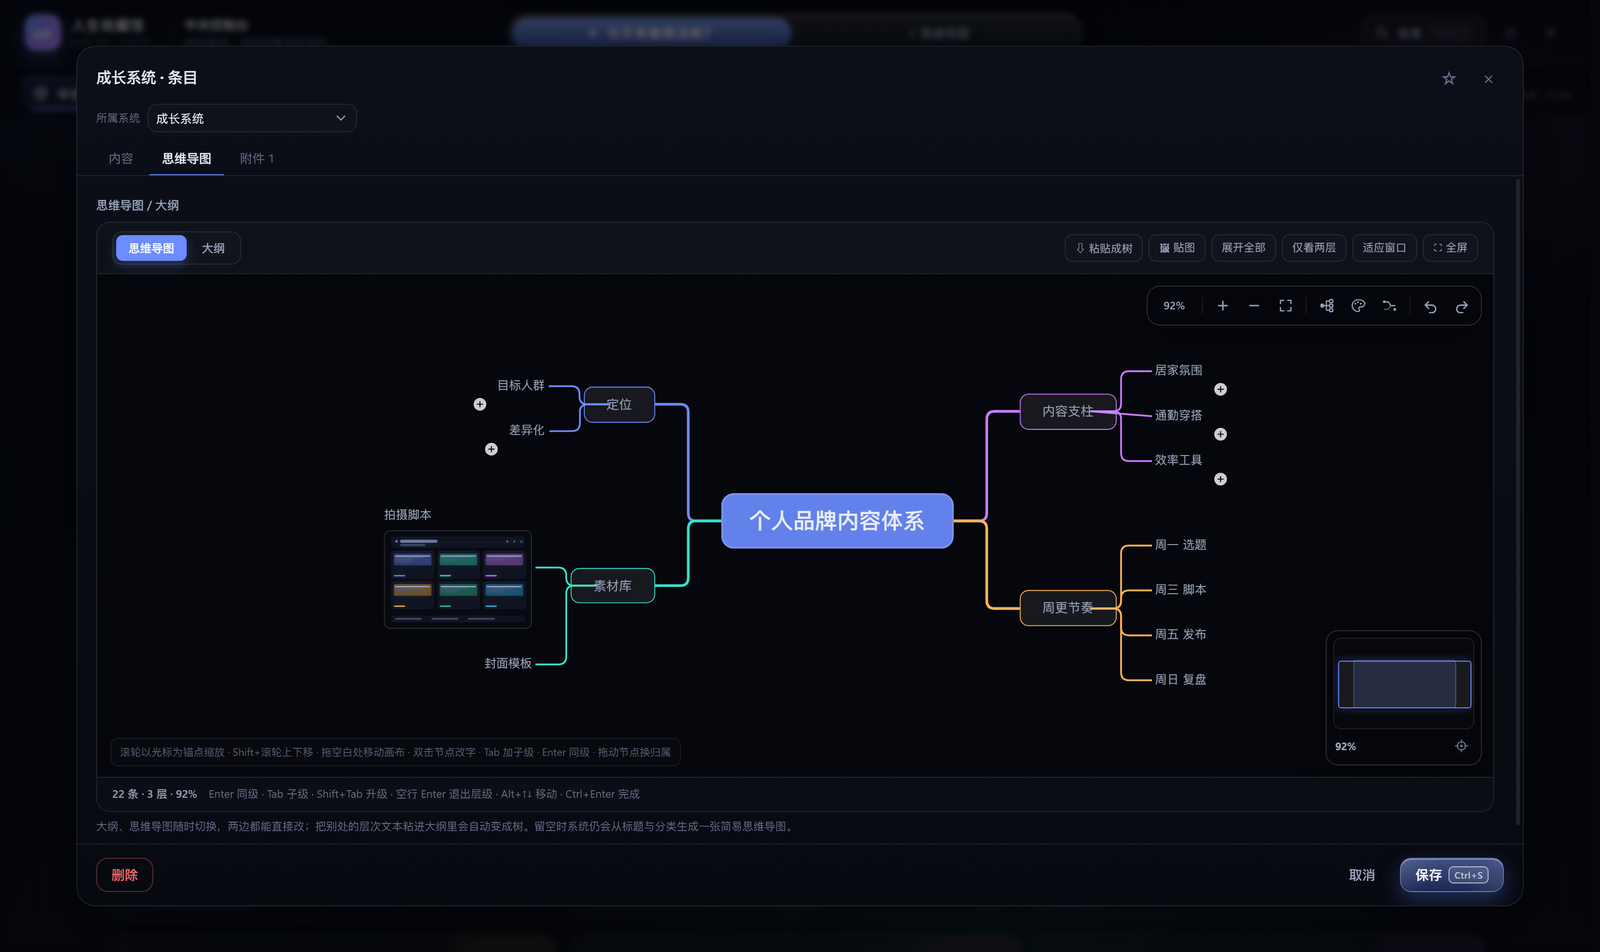The image size is (1600, 952).
Task: Expand the 居家氛围 node plus icon
Action: click(1220, 389)
